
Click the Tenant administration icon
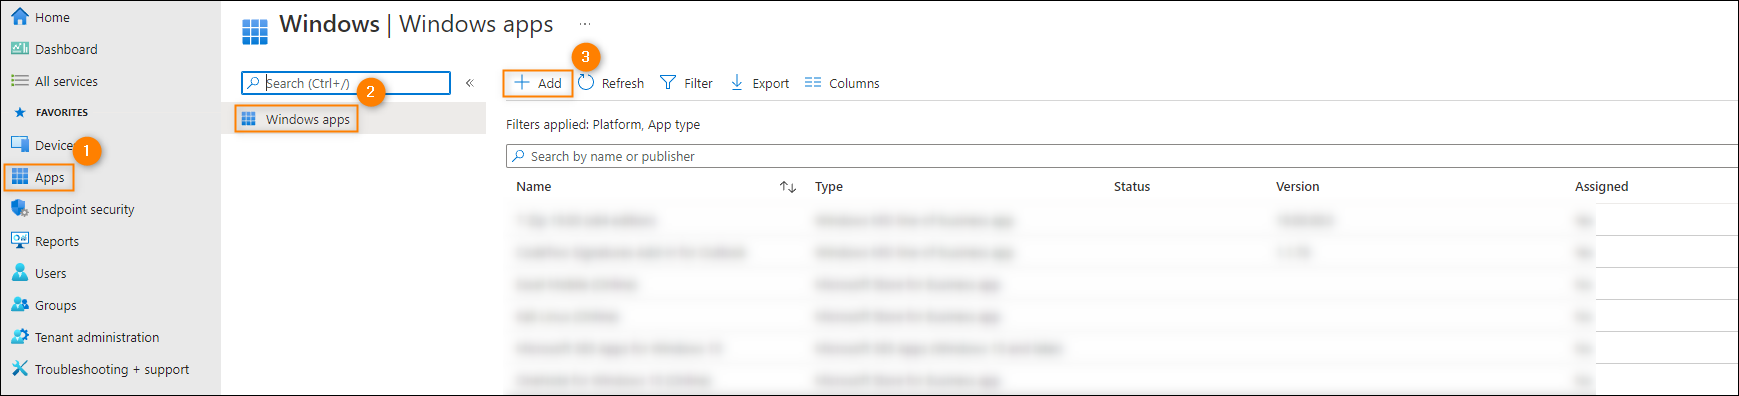(20, 336)
